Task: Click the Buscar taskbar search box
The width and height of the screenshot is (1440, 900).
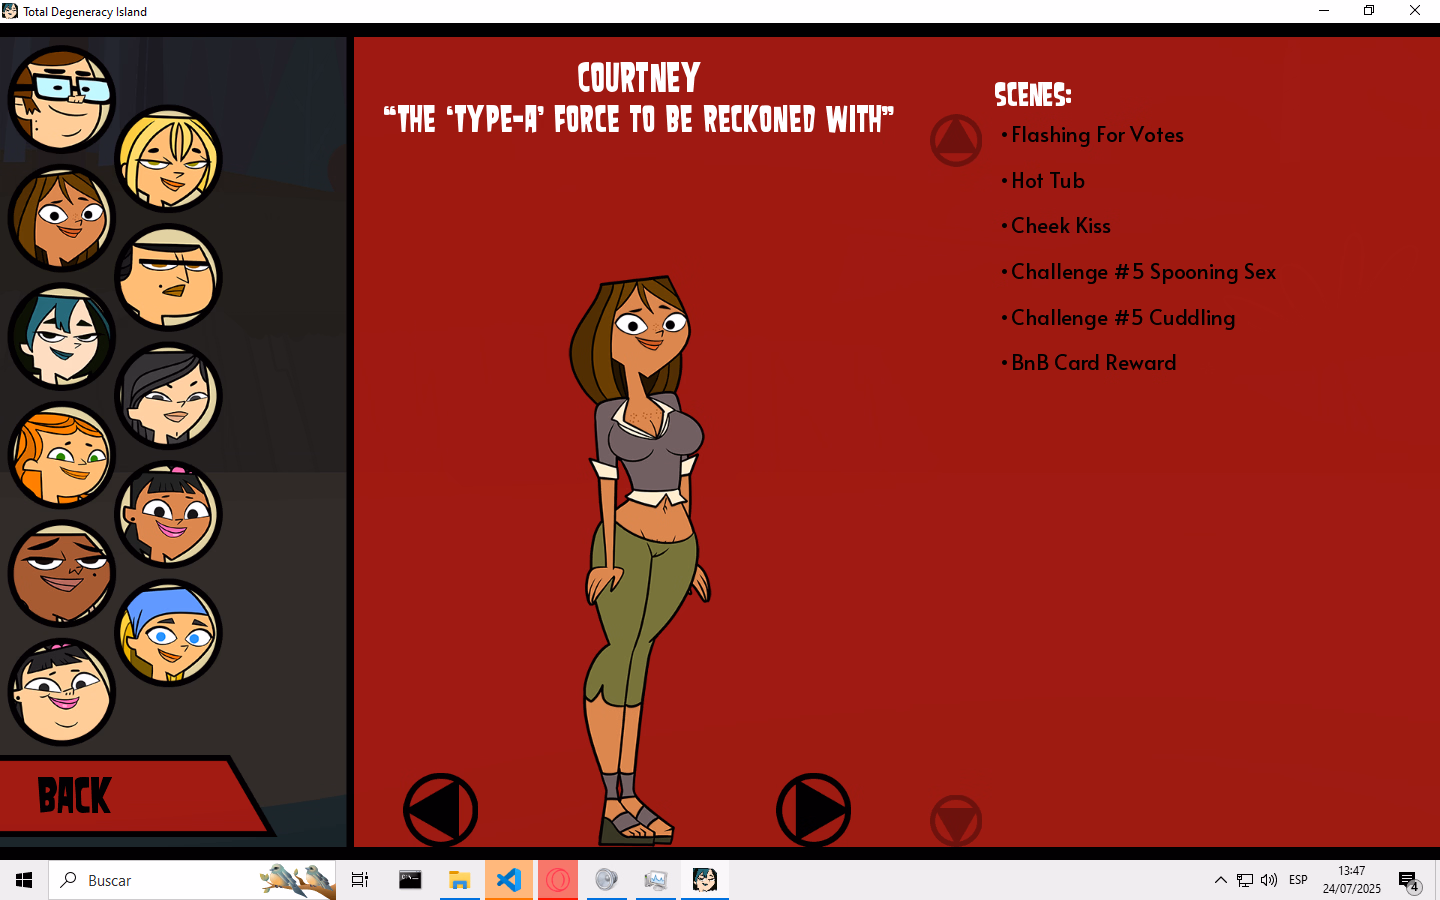Action: point(192,880)
